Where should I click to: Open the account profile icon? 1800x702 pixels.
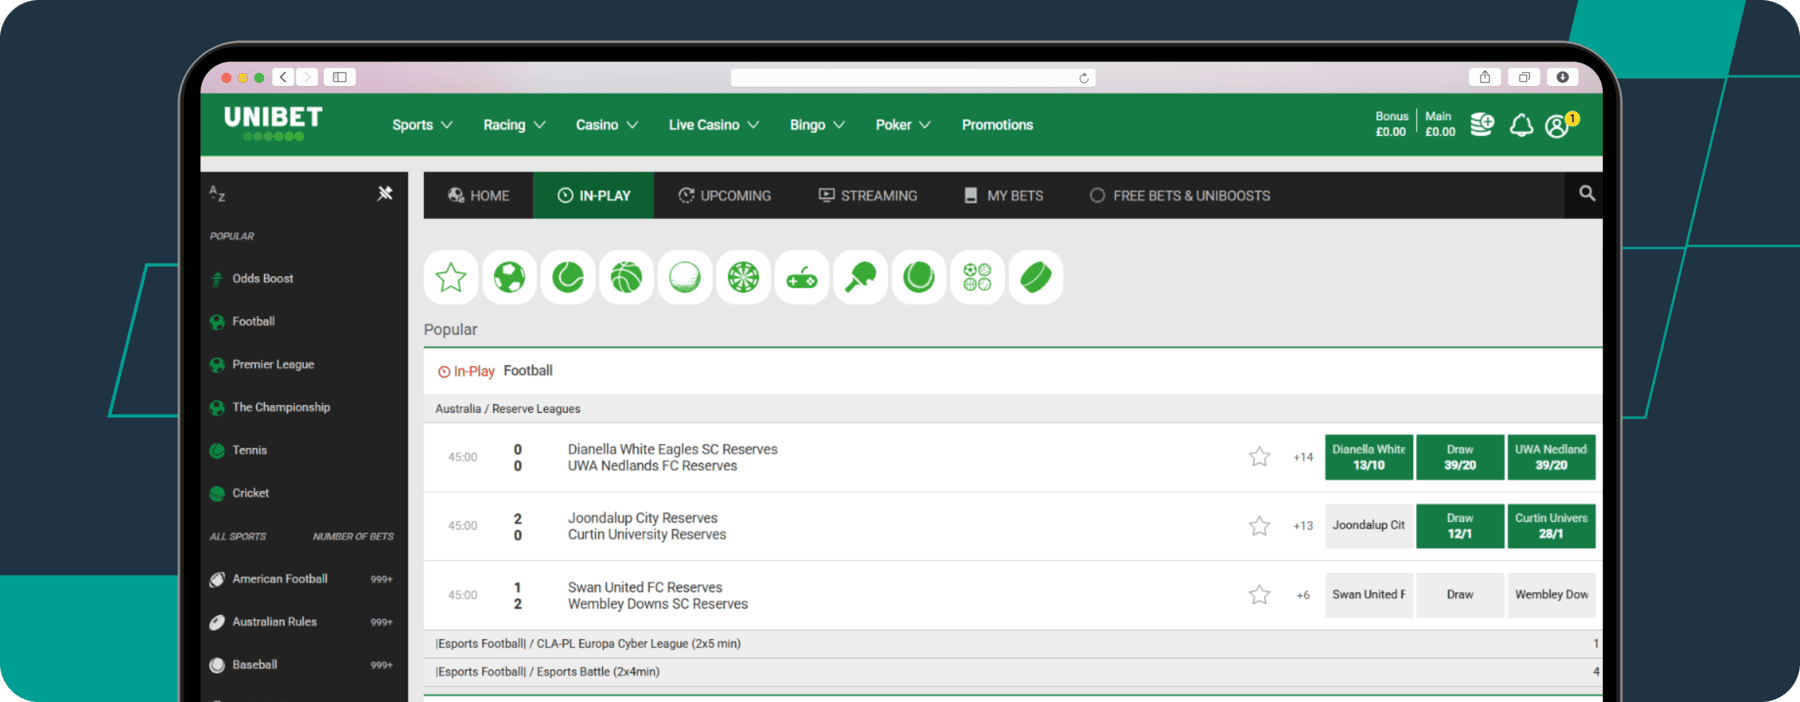point(1557,126)
